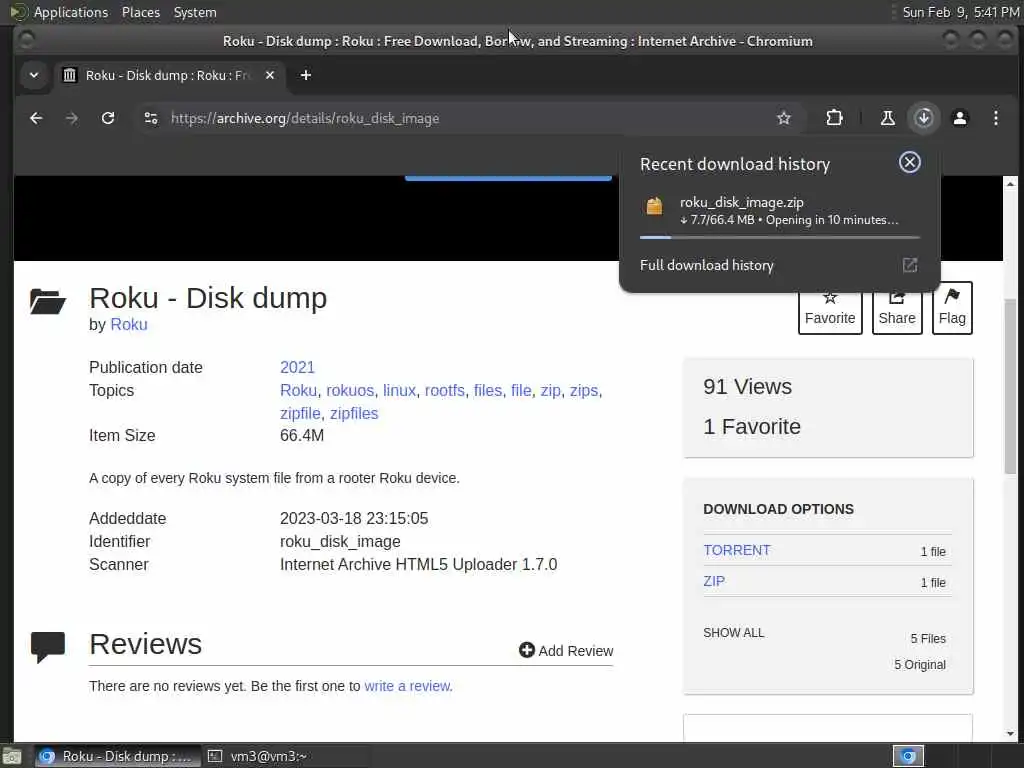Open a new tab with plus button
Image resolution: width=1024 pixels, height=768 pixels.
(x=306, y=75)
